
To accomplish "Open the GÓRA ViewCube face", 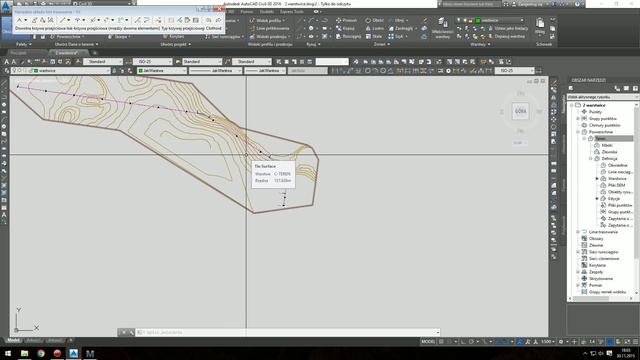I will click(520, 111).
